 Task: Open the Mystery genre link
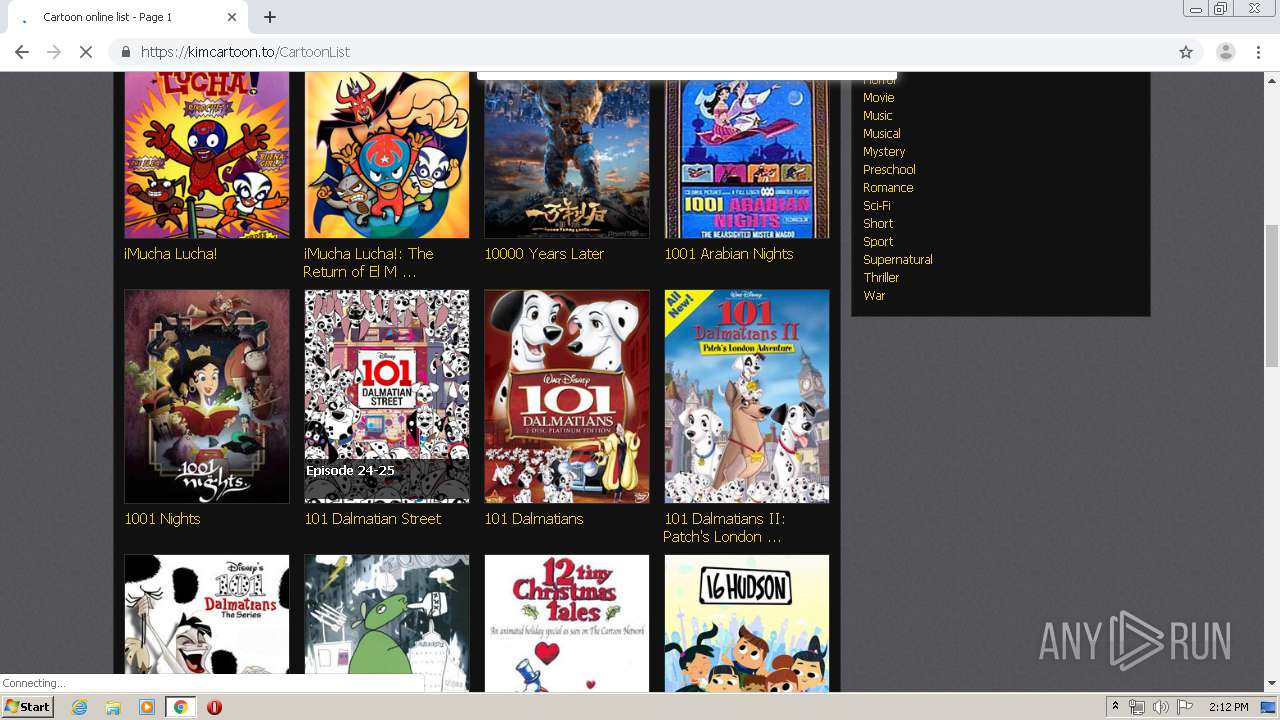coord(884,151)
